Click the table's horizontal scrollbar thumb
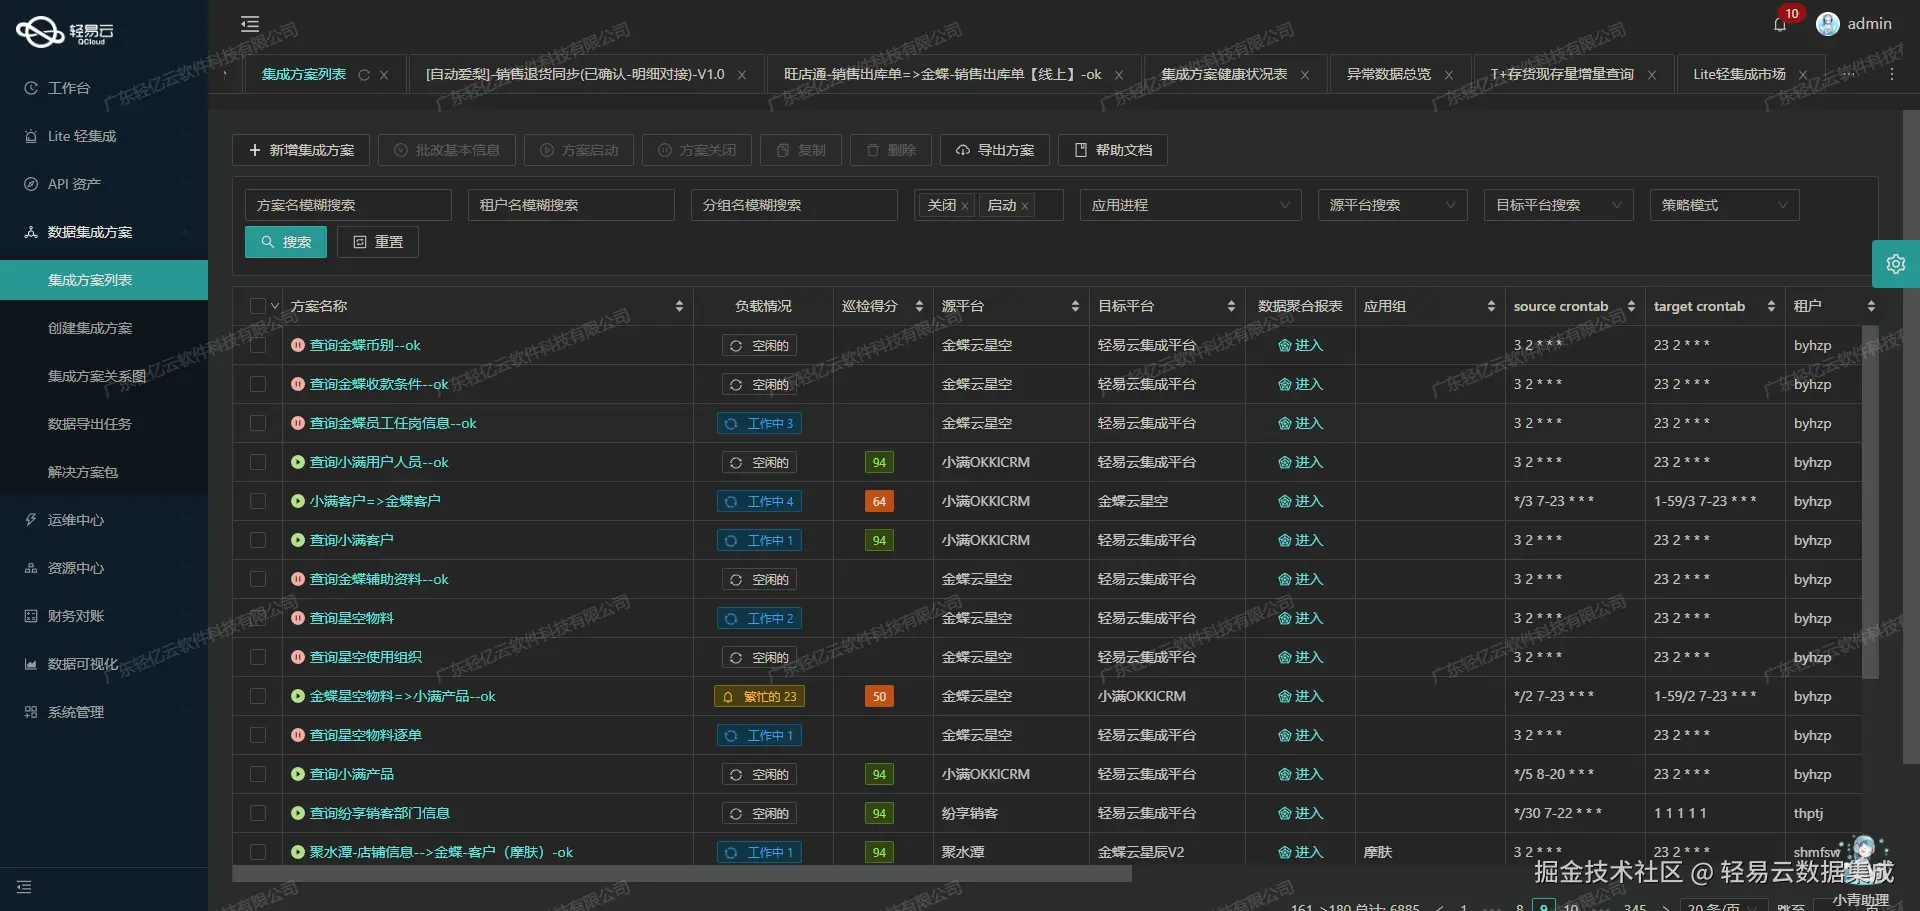This screenshot has height=911, width=1920. (x=682, y=874)
